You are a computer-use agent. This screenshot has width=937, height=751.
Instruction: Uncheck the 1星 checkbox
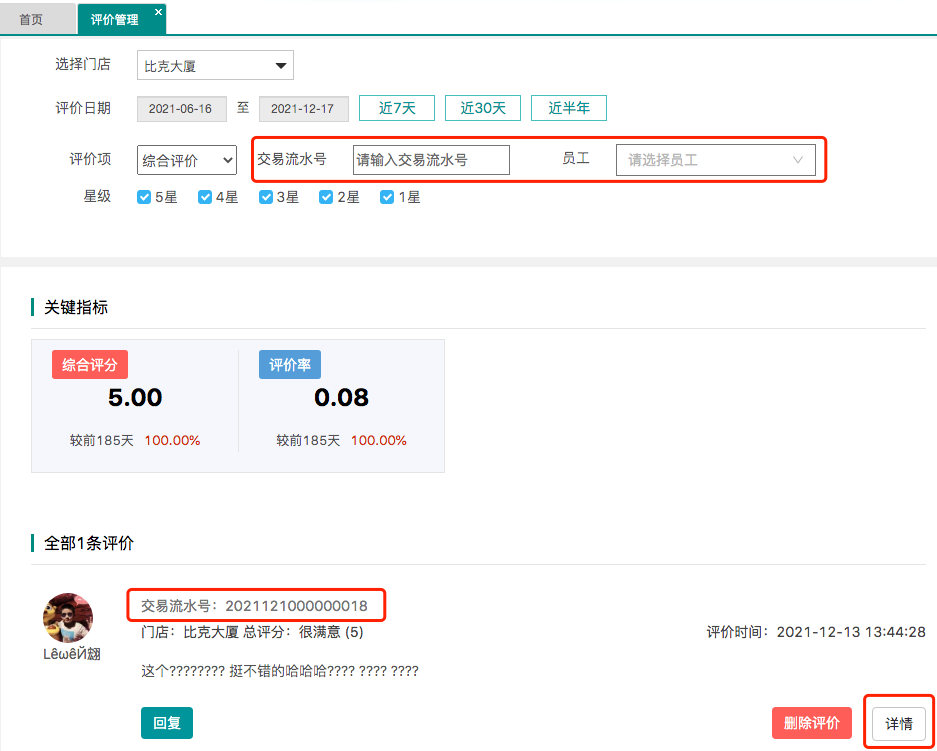click(387, 197)
